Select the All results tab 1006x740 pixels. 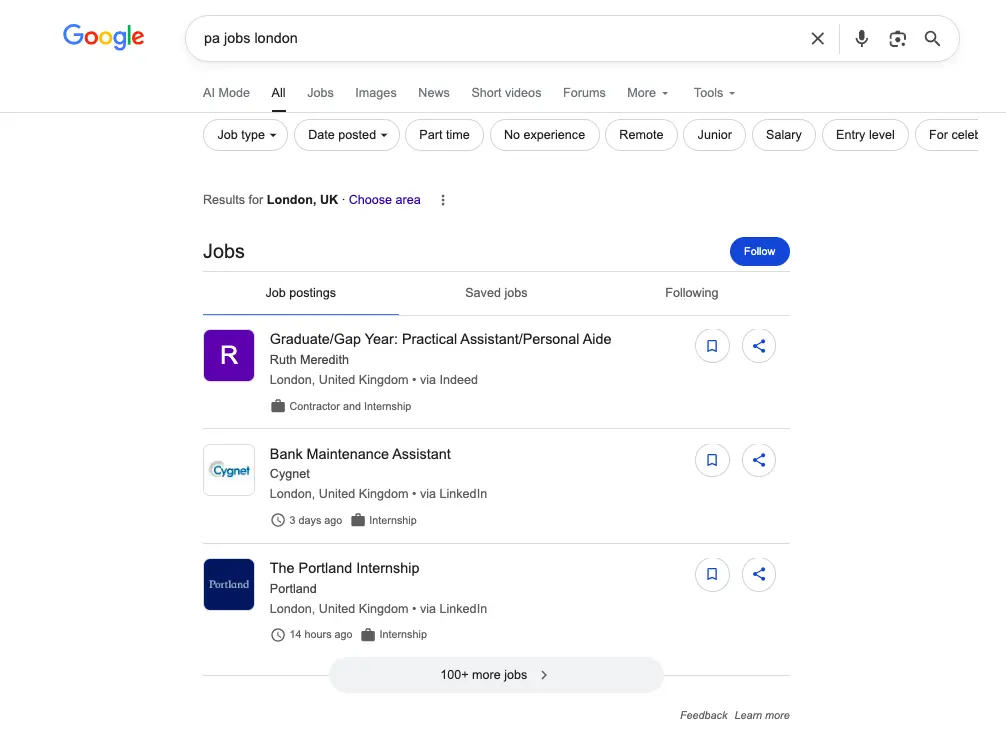tap(278, 93)
